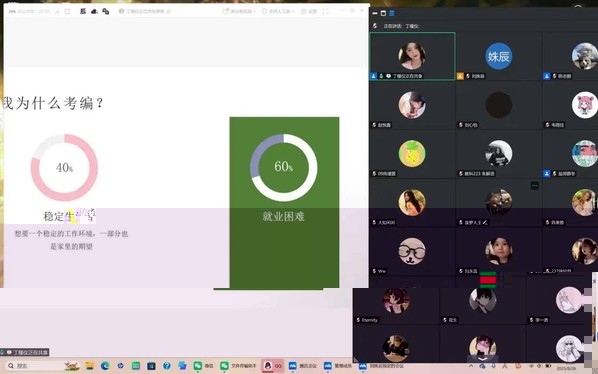Choose the thin strip layout icon

[x=375, y=13]
